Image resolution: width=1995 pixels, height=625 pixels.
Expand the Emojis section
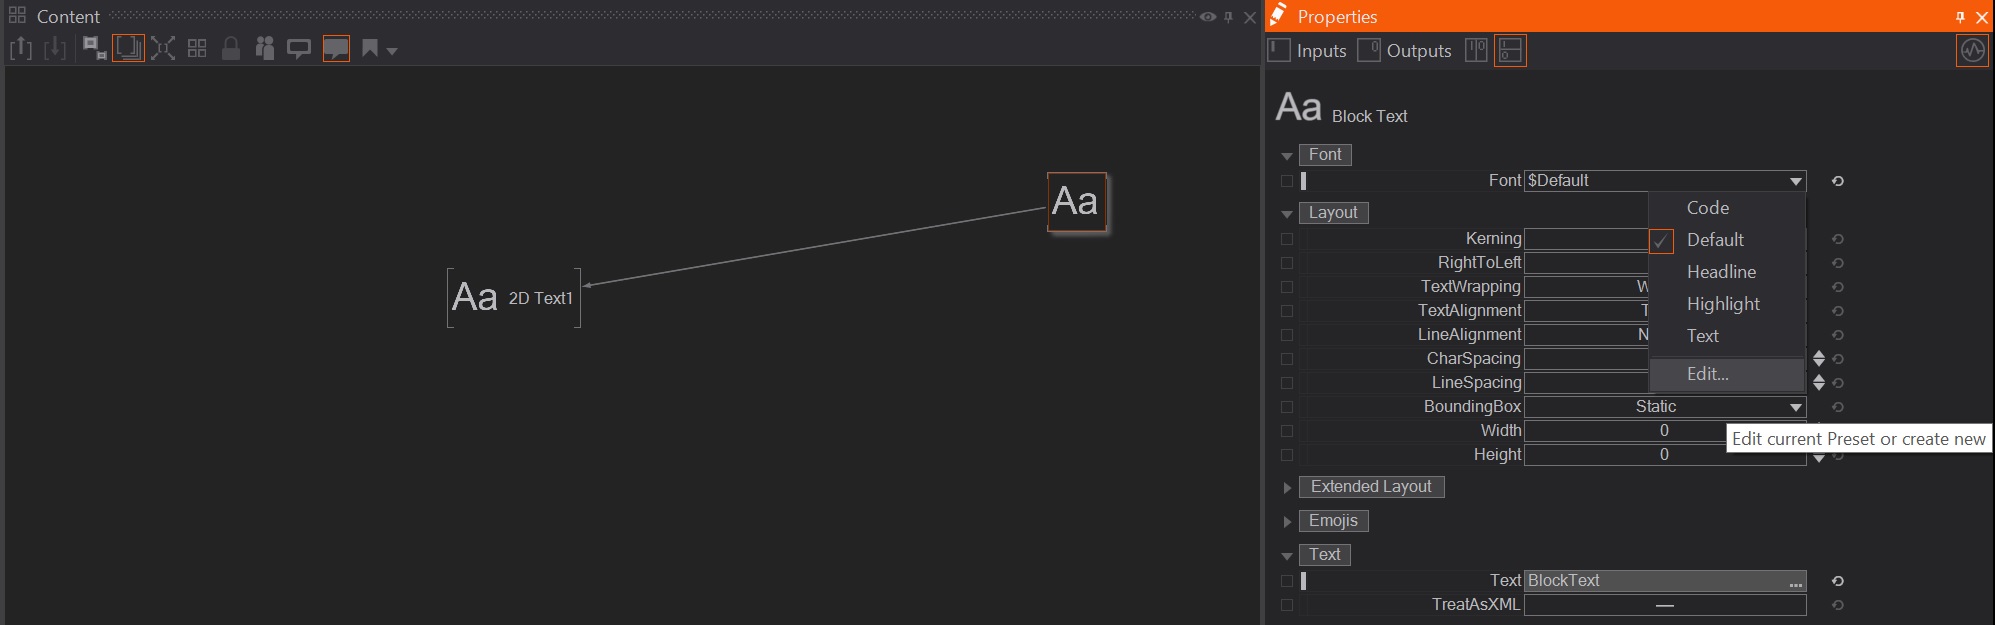1288,521
